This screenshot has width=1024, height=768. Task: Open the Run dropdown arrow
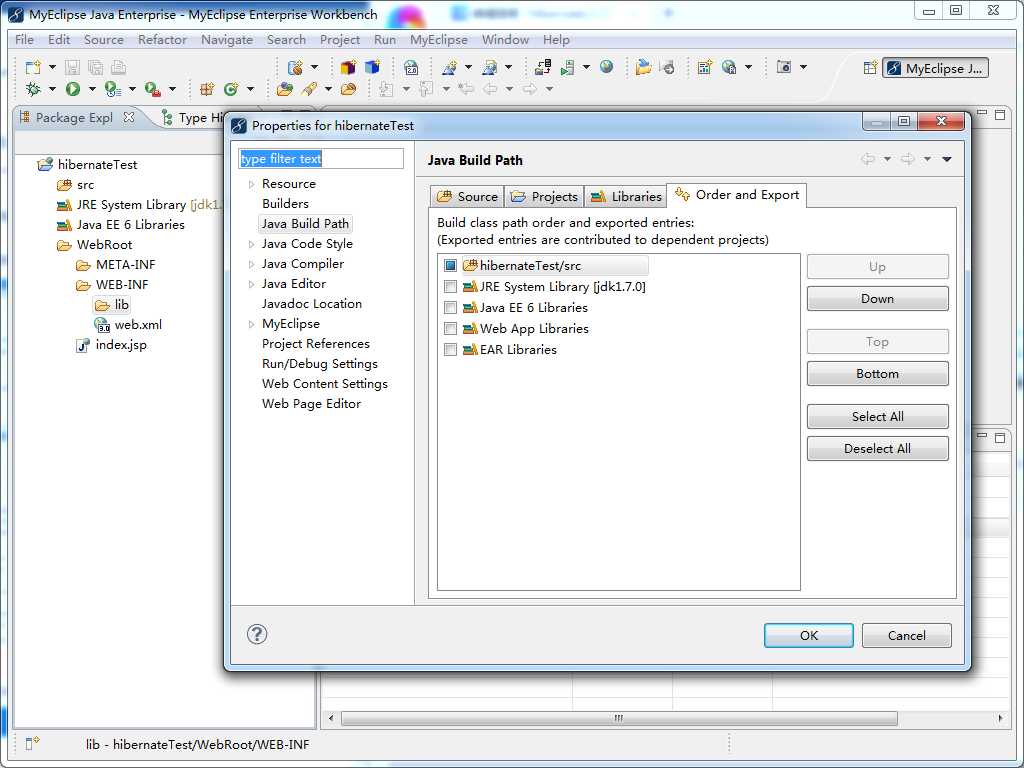(x=92, y=89)
